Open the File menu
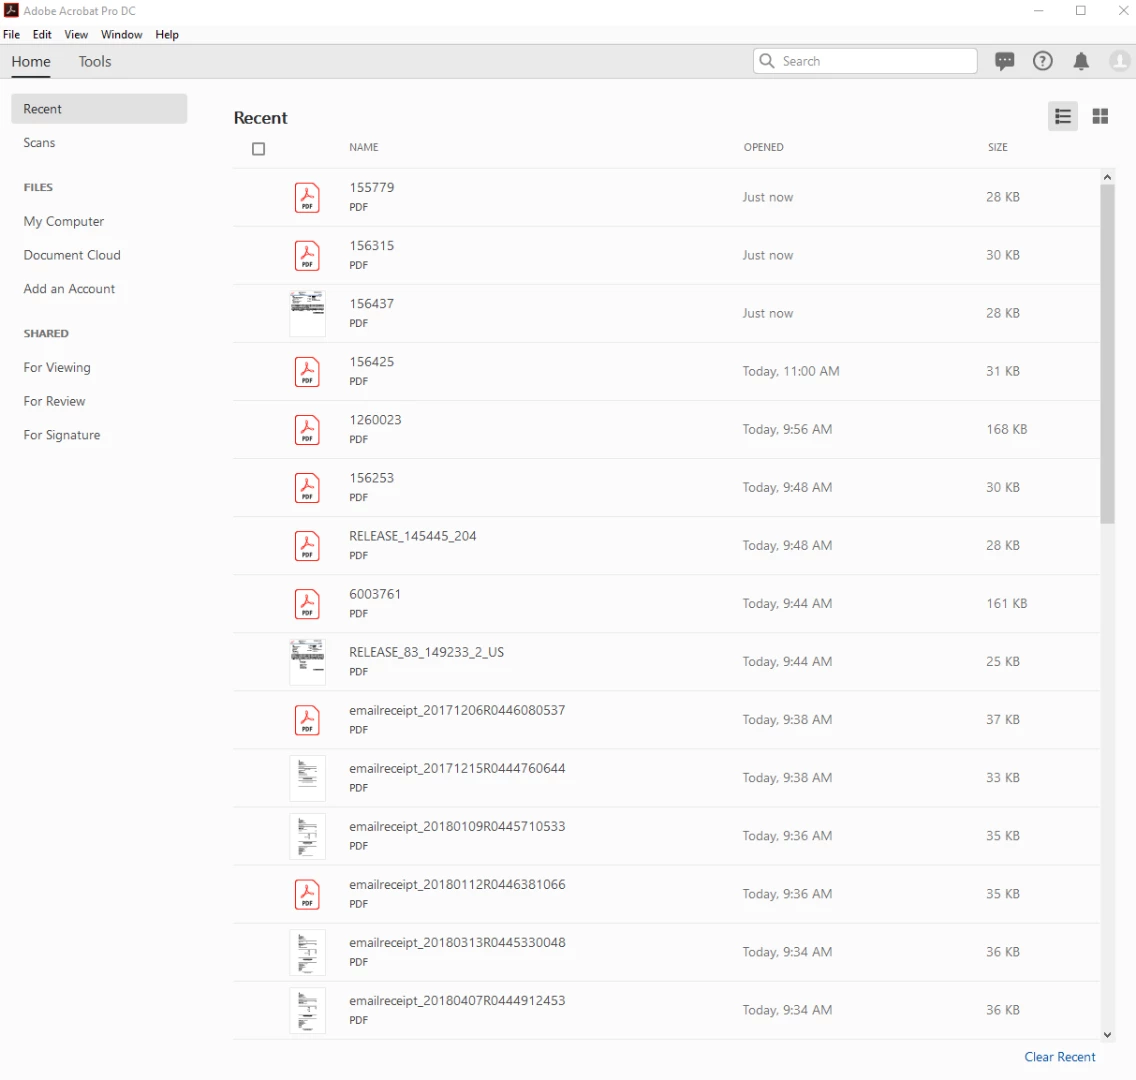This screenshot has width=1136, height=1080. click(x=12, y=34)
